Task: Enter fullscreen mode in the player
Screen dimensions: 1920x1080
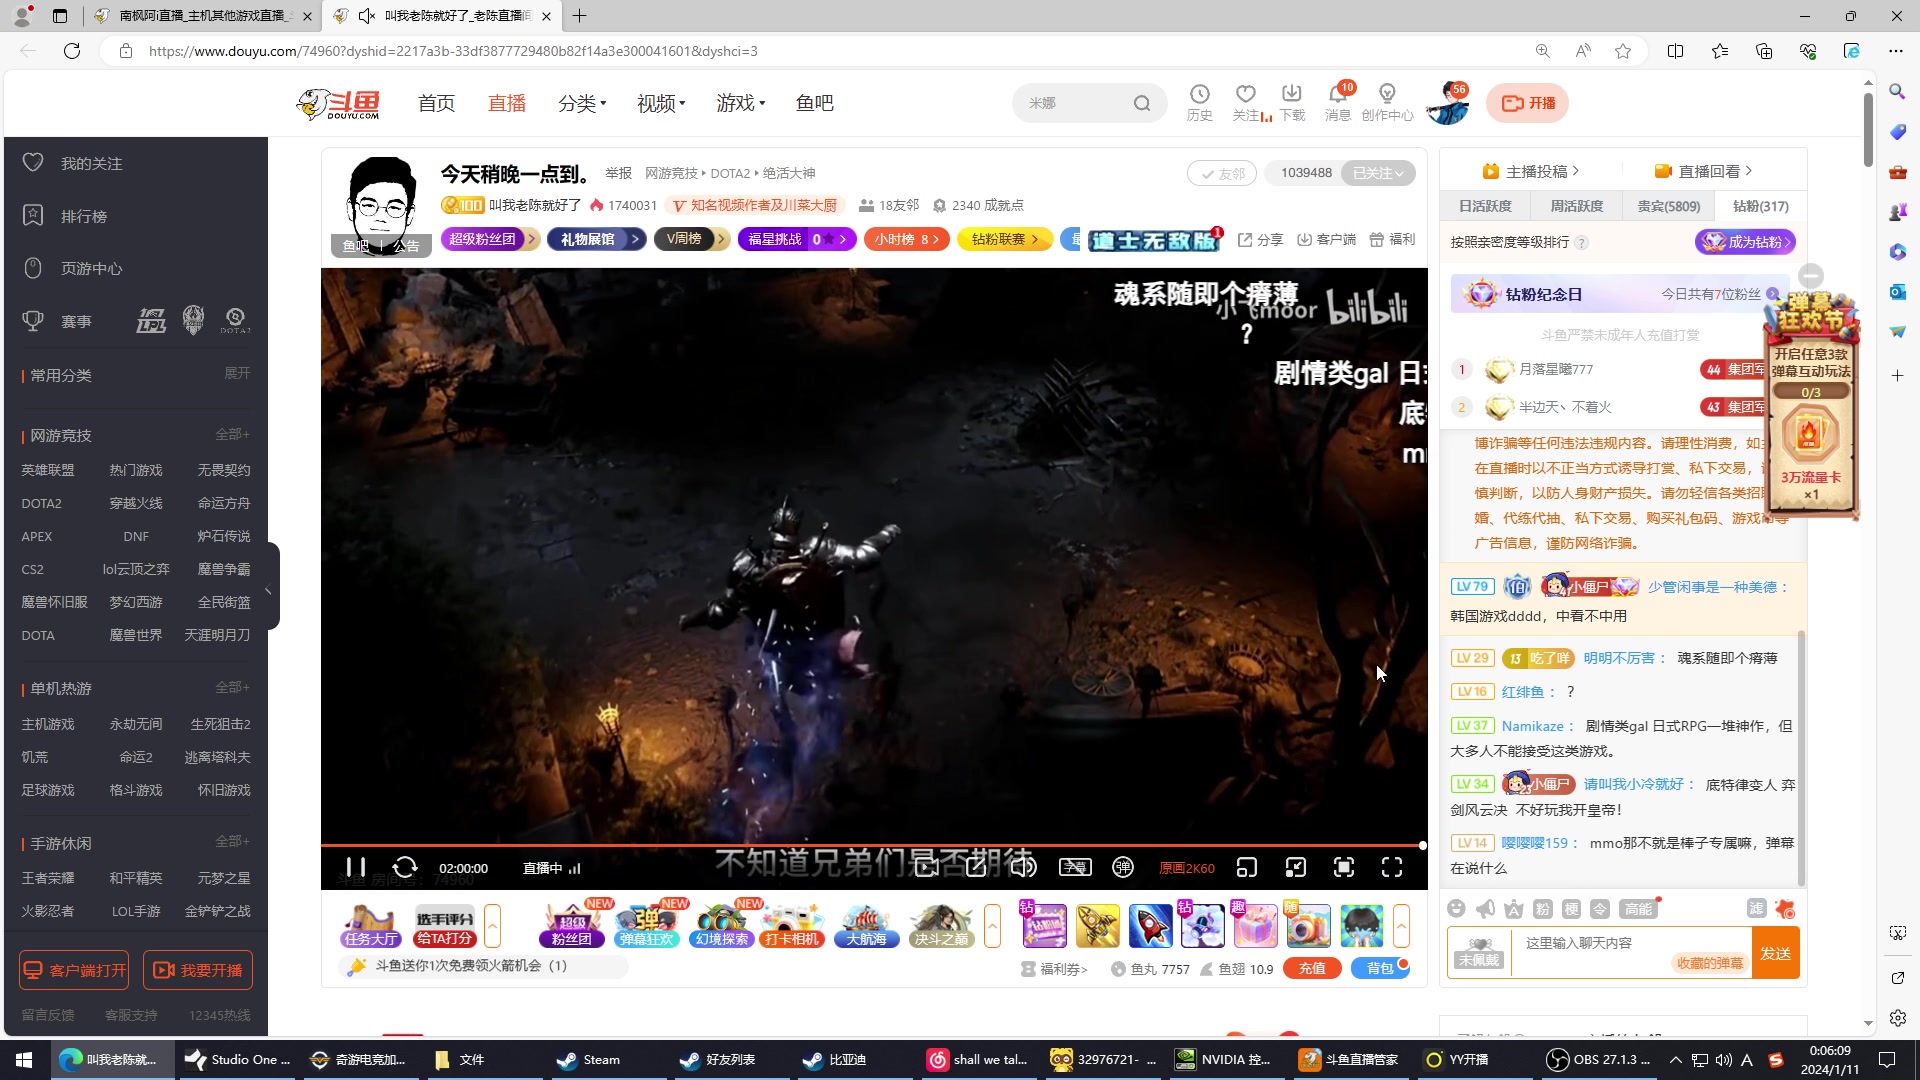Action: point(1392,867)
